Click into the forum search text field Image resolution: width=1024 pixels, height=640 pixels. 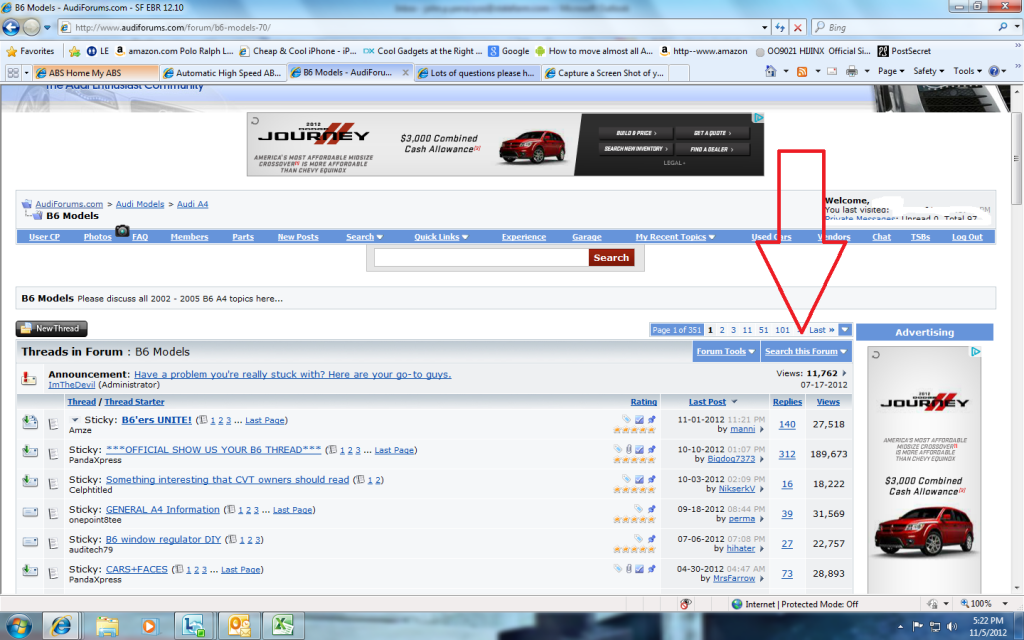click(481, 257)
